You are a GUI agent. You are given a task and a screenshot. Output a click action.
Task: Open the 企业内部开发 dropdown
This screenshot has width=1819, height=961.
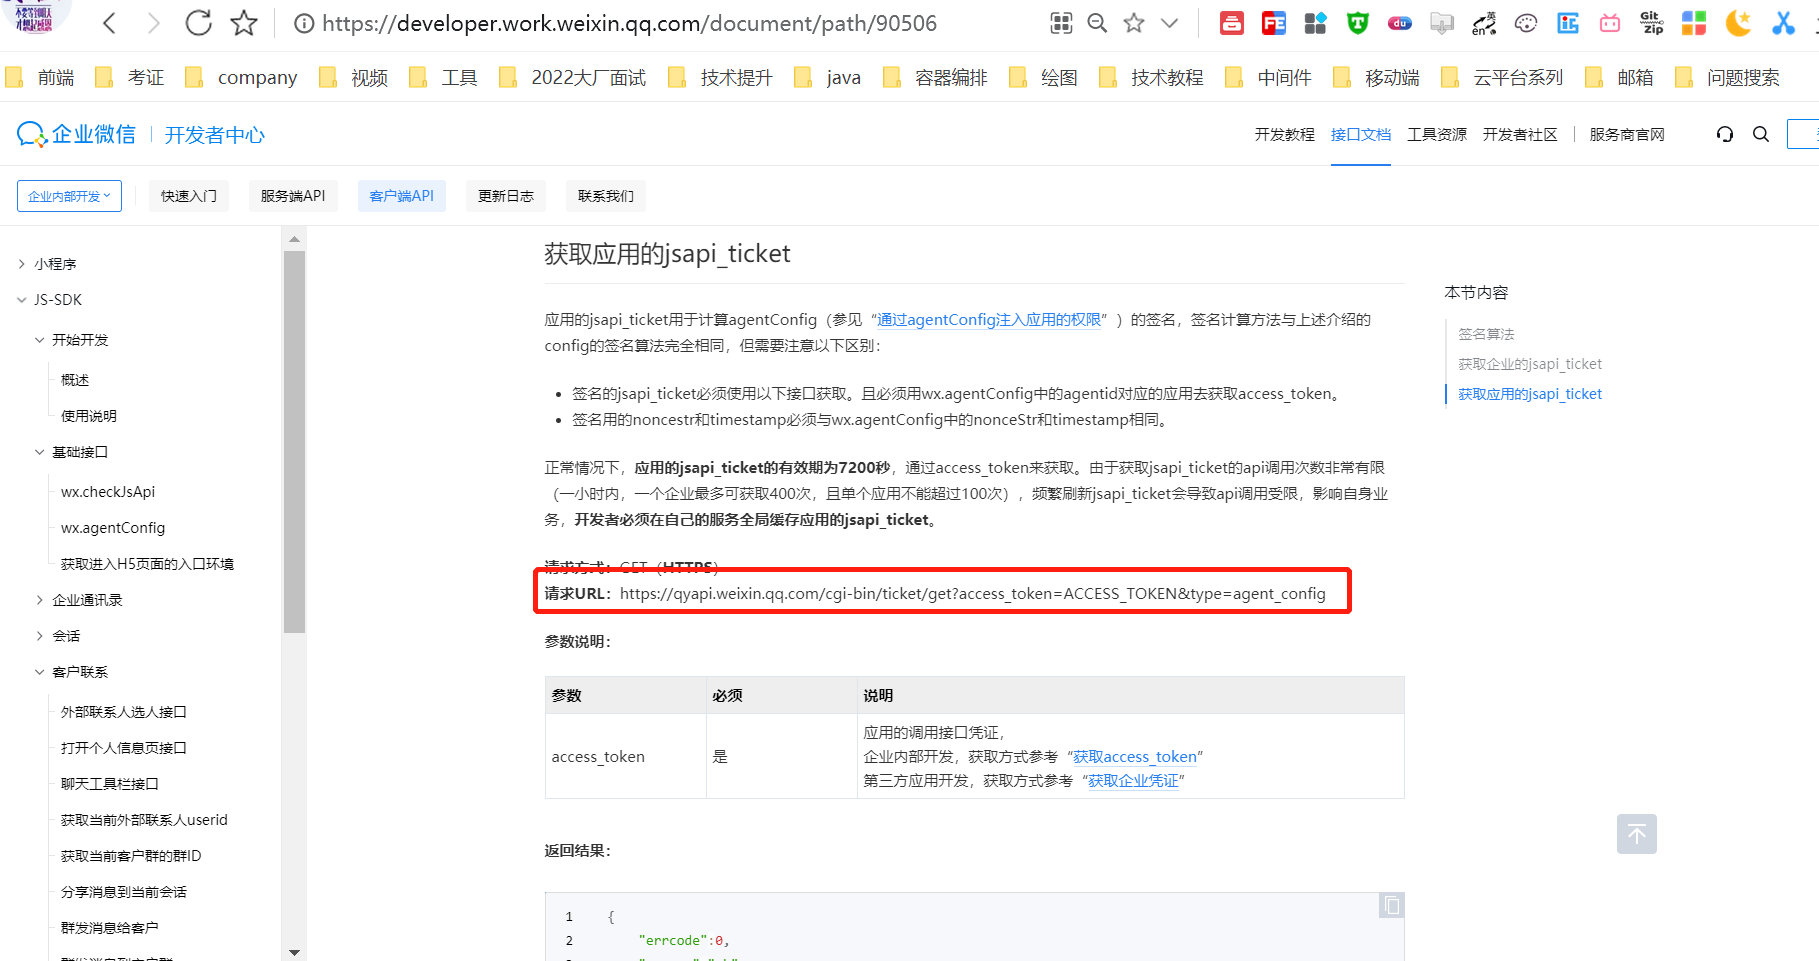(68, 195)
